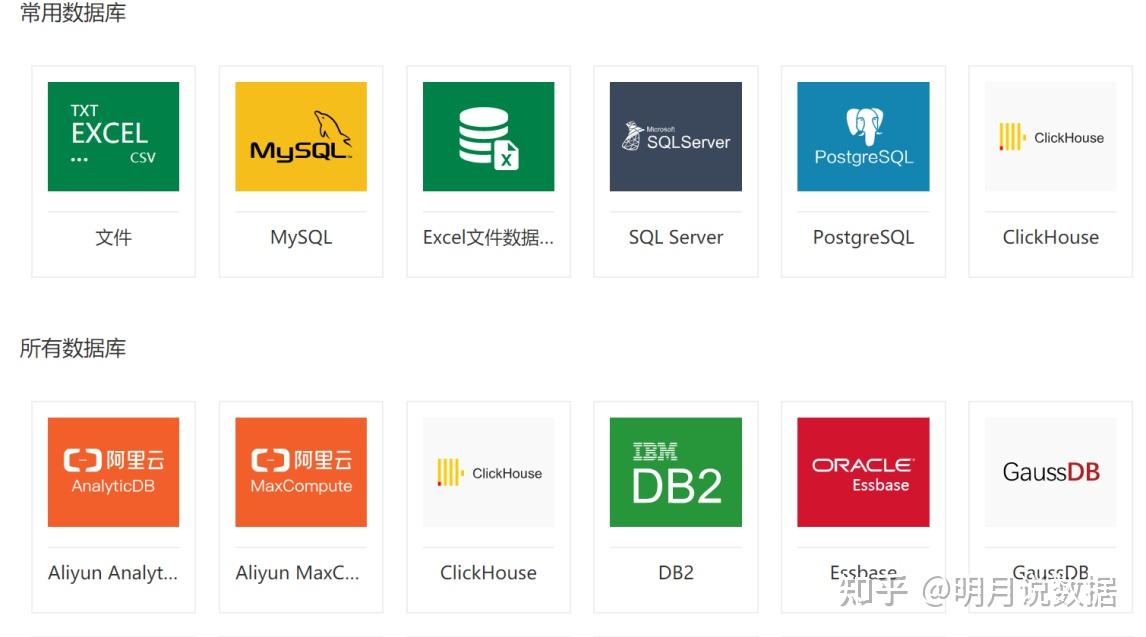Select the Oracle Essbase data source icon
This screenshot has width=1146, height=637.
point(862,471)
